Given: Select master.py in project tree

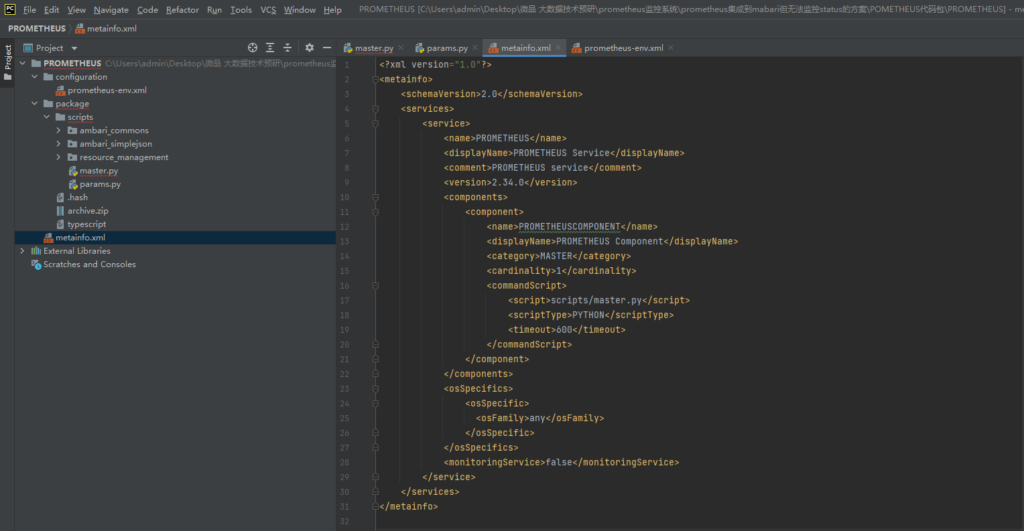Looking at the screenshot, I should click(99, 170).
